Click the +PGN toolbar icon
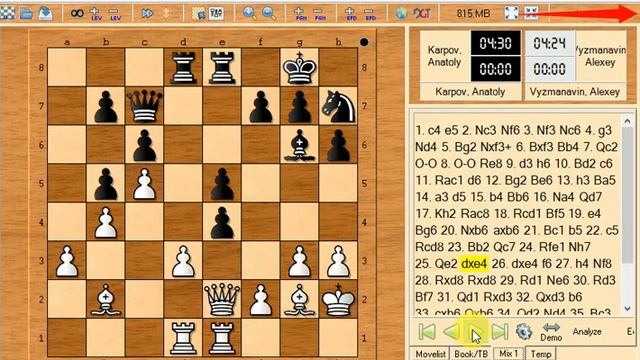 click(x=300, y=13)
